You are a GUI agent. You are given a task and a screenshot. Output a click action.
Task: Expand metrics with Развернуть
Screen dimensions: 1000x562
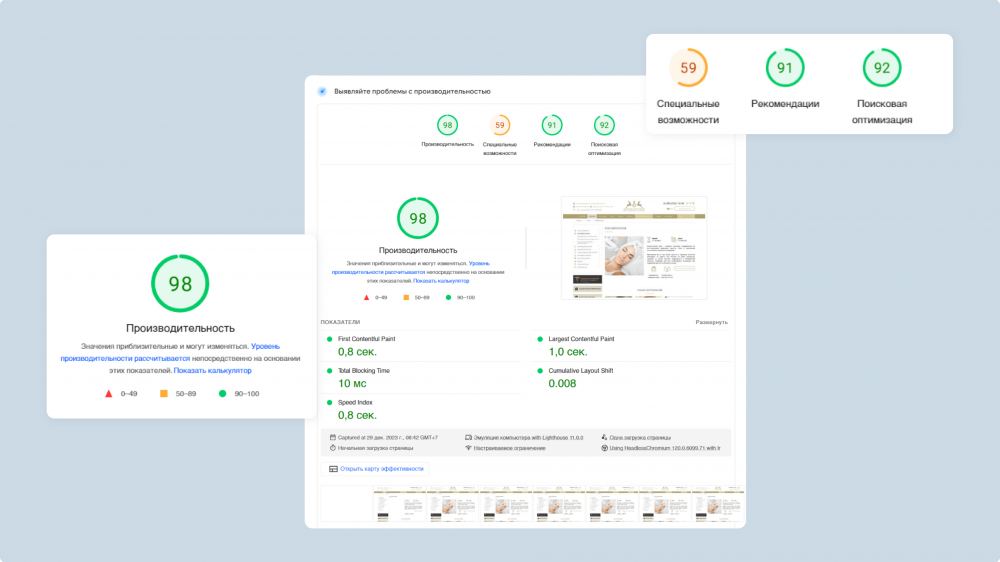711,322
